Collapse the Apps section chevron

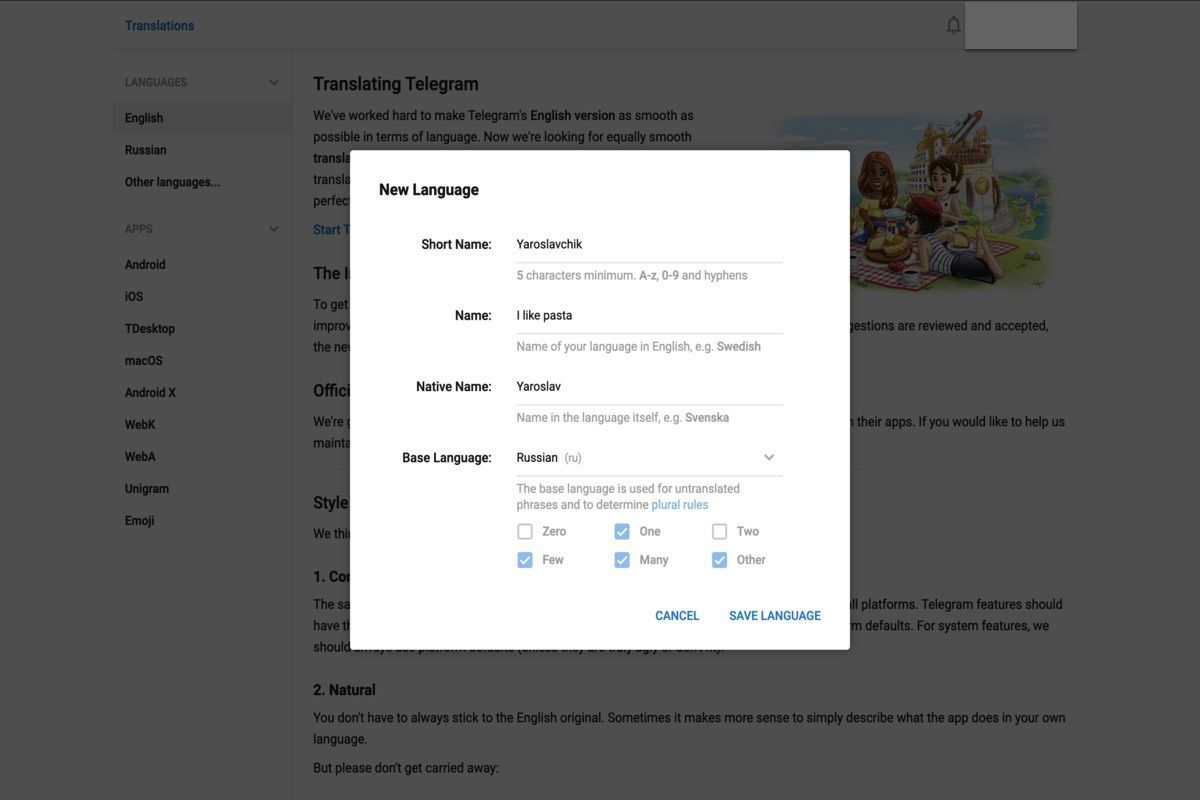[274, 229]
